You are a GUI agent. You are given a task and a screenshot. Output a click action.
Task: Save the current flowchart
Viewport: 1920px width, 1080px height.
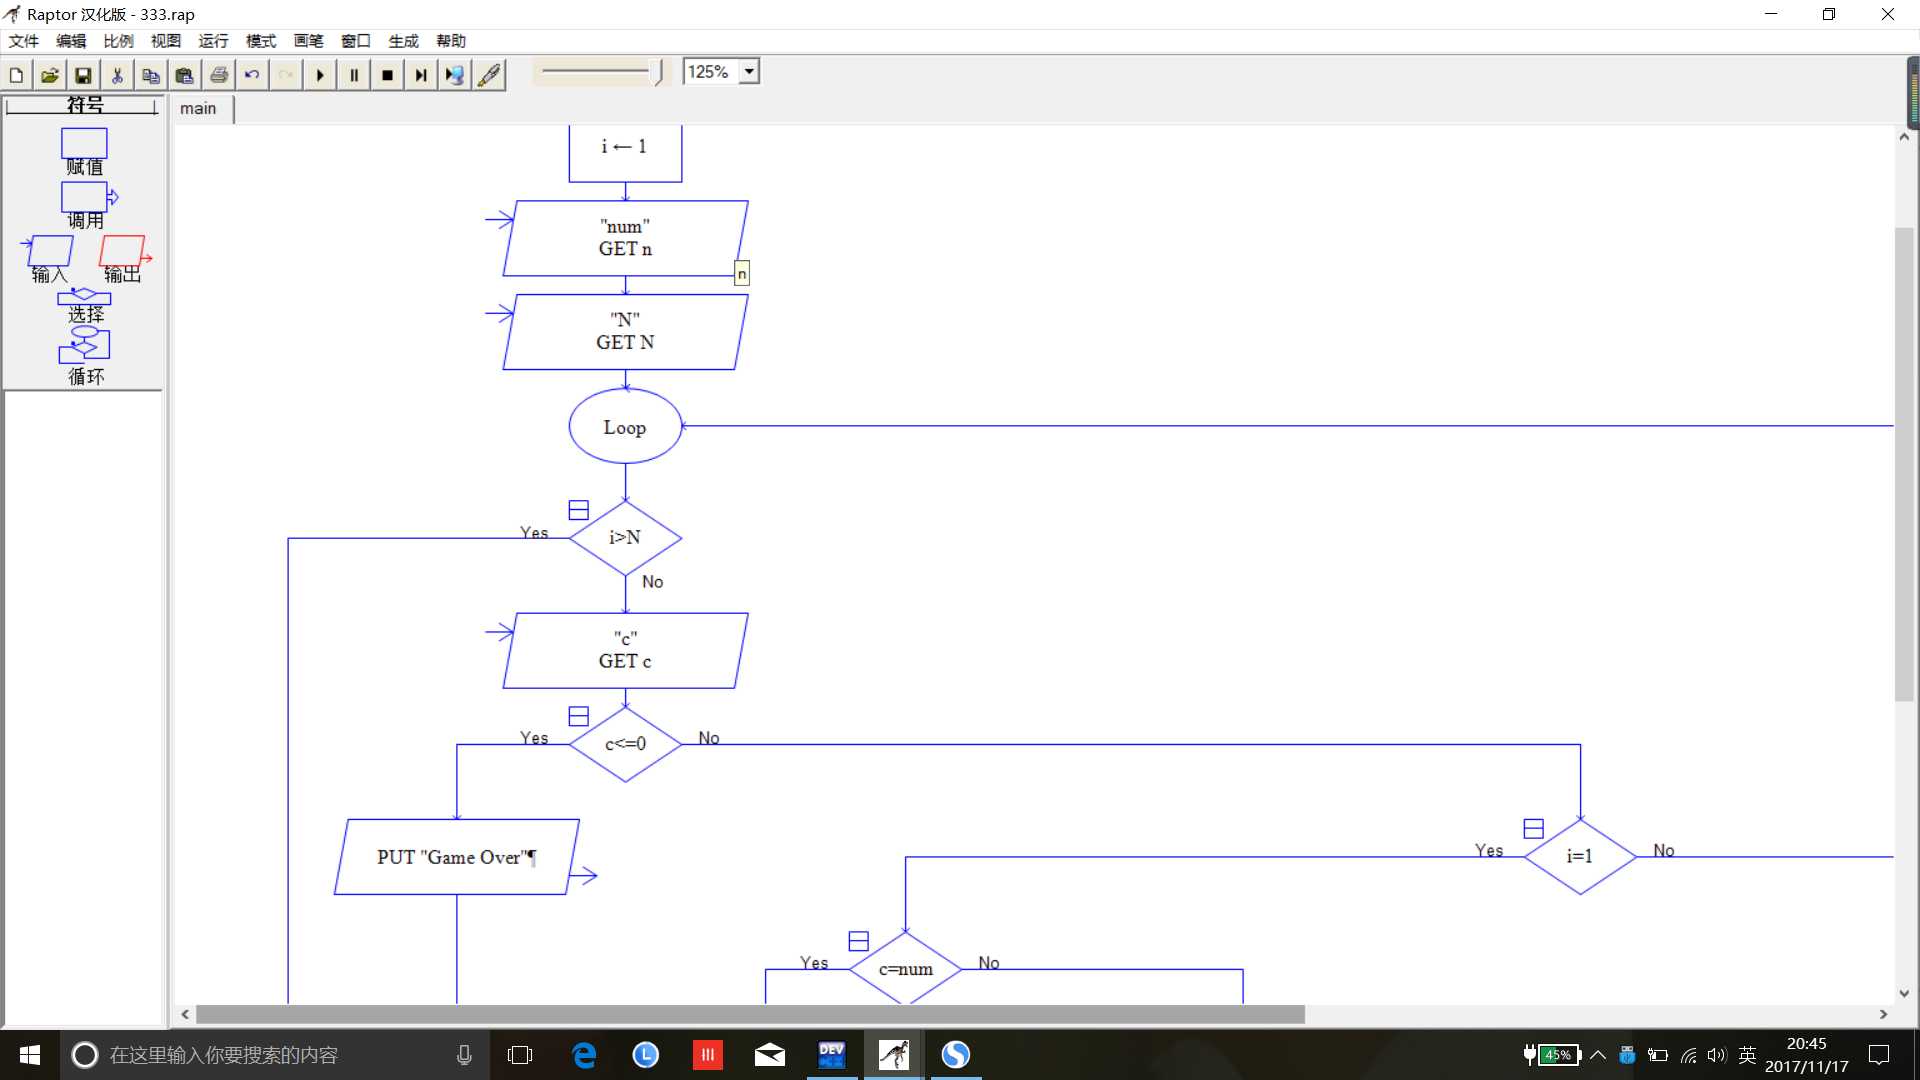click(x=84, y=75)
